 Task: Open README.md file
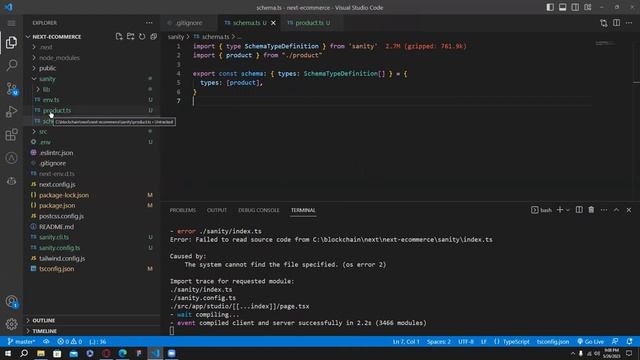(56, 227)
